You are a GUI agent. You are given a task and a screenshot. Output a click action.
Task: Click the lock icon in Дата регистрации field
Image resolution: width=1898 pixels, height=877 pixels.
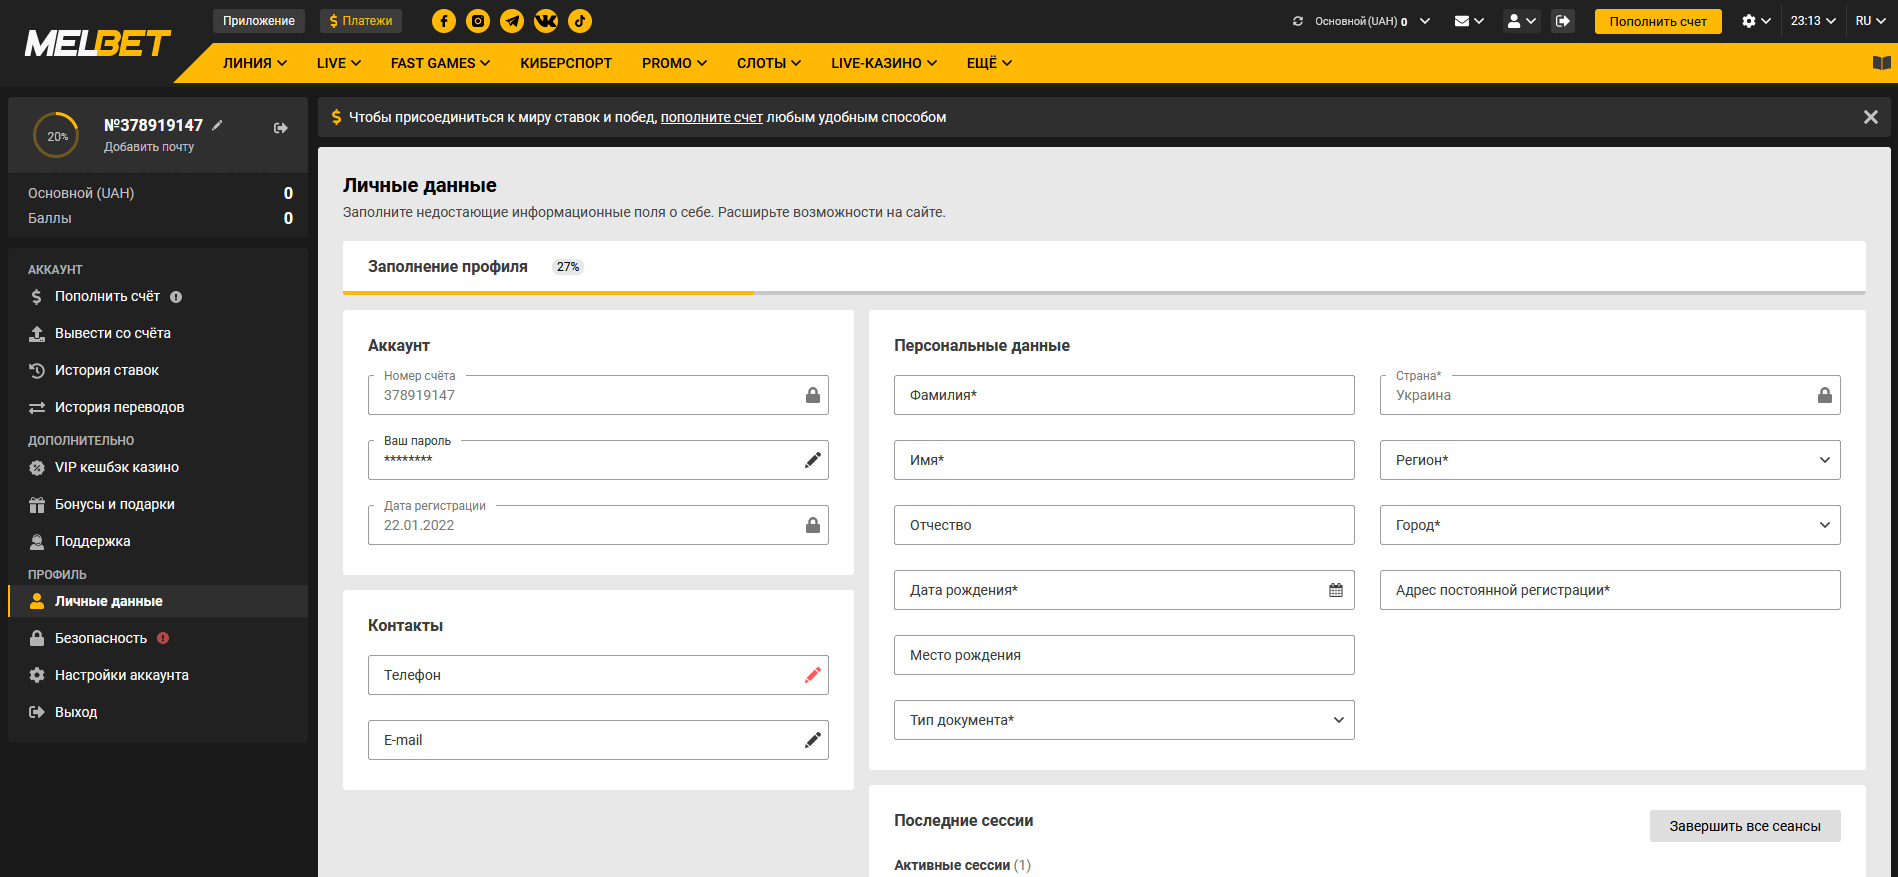(x=813, y=525)
